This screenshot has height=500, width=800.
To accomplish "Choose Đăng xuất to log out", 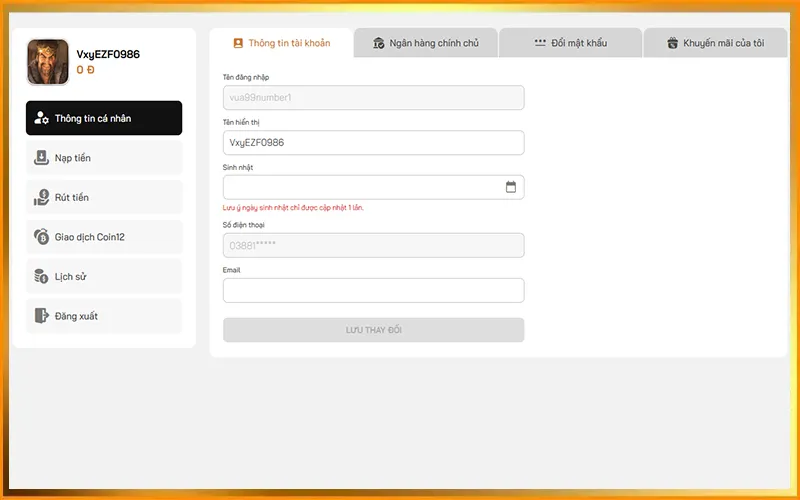I will pyautogui.click(x=104, y=316).
